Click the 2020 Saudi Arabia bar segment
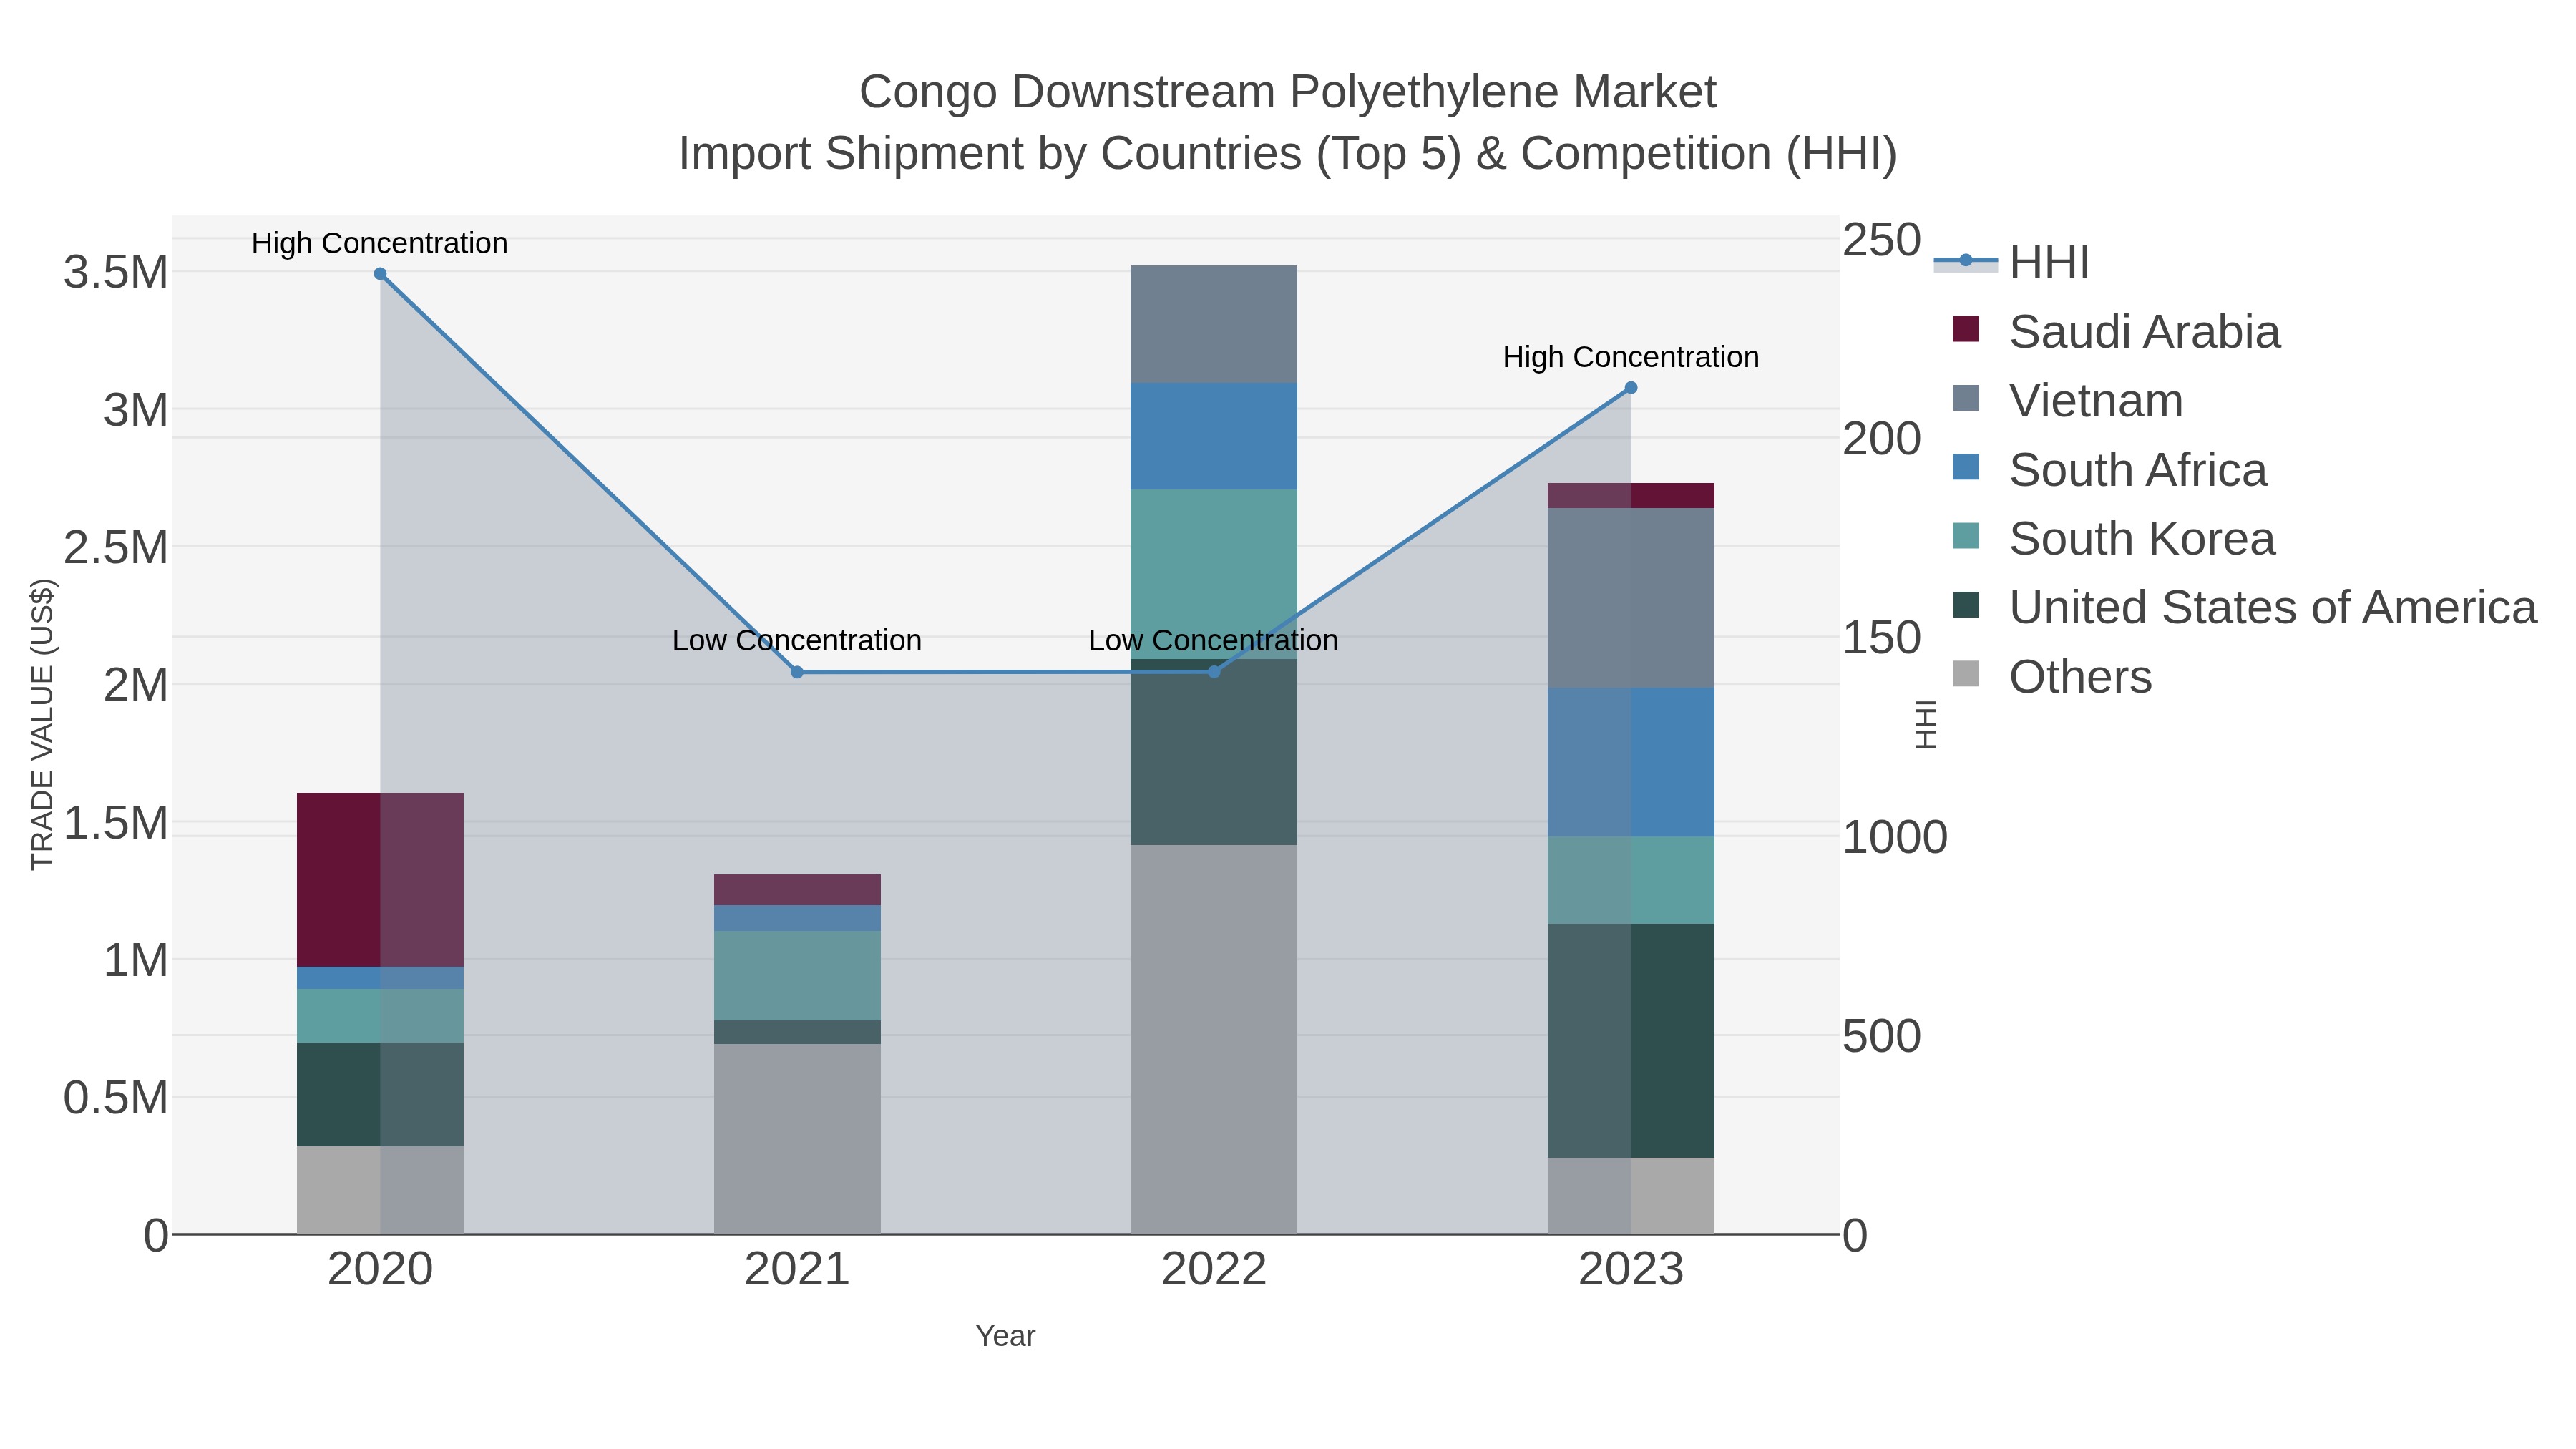 (x=380, y=880)
